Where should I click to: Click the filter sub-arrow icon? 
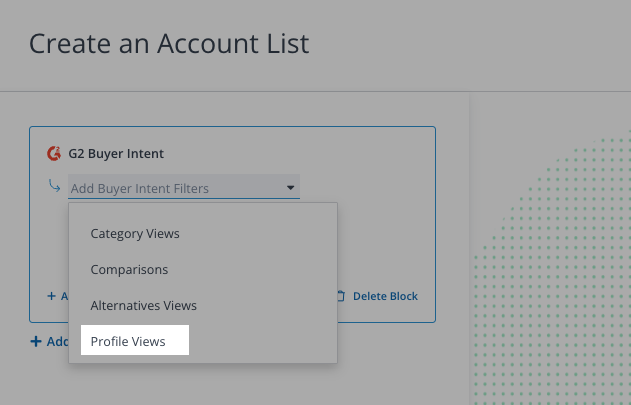pos(54,186)
